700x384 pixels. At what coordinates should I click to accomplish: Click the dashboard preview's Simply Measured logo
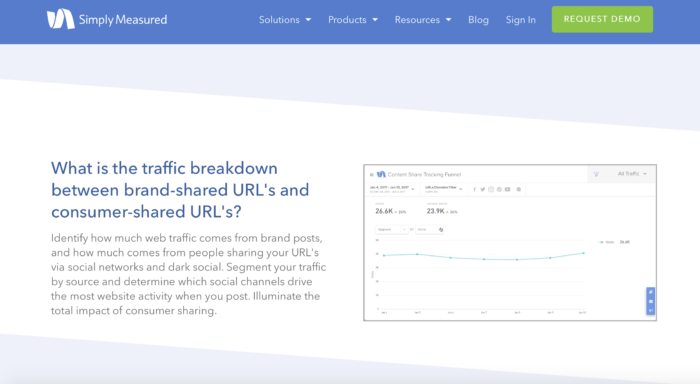pos(381,174)
